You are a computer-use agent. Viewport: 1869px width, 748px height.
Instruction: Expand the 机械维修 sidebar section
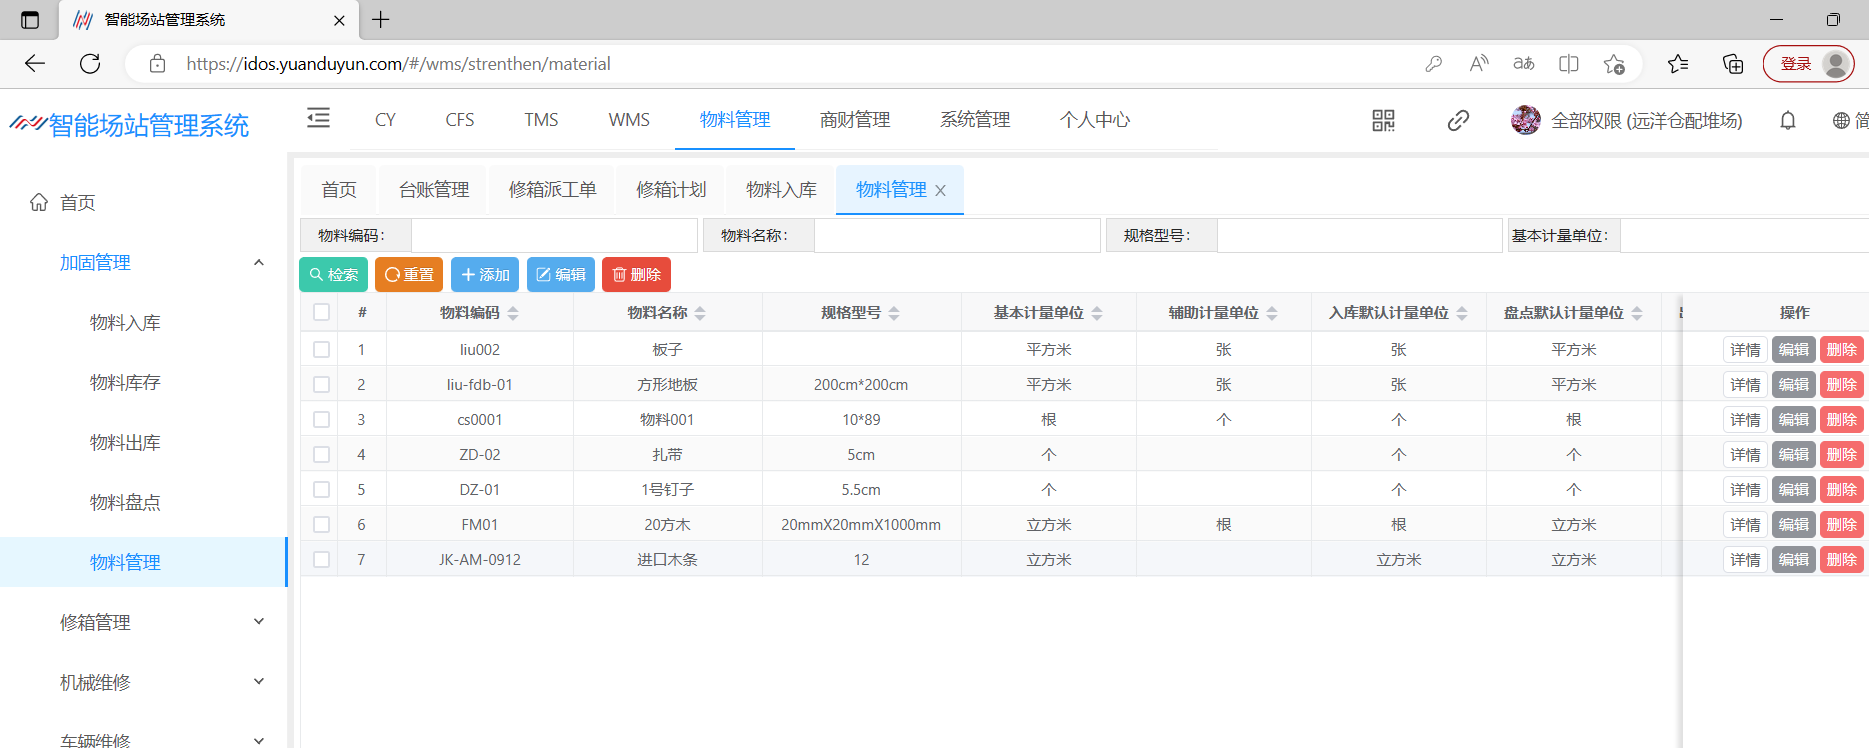pyautogui.click(x=259, y=682)
